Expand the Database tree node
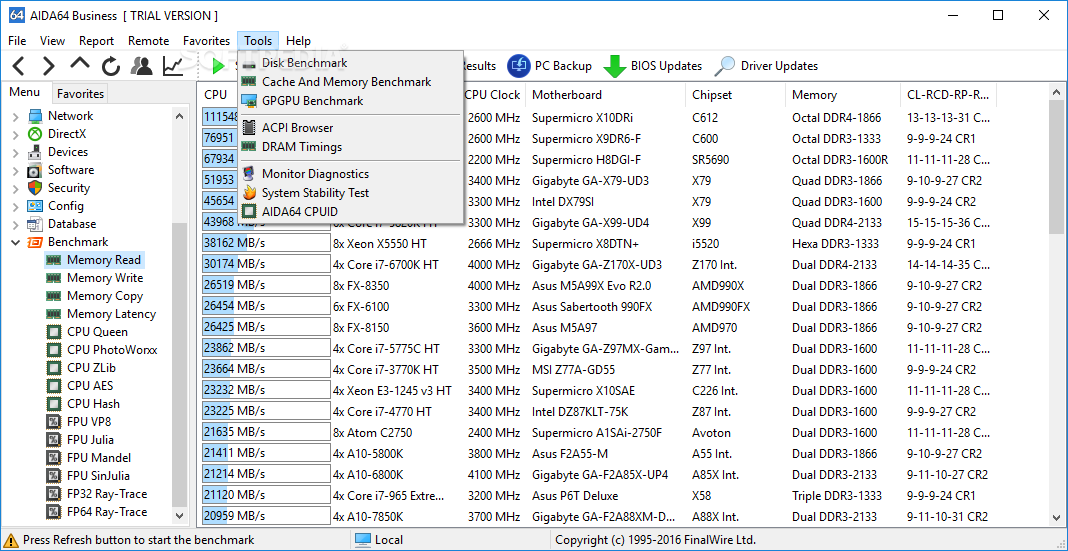The width and height of the screenshot is (1068, 551). [x=15, y=224]
